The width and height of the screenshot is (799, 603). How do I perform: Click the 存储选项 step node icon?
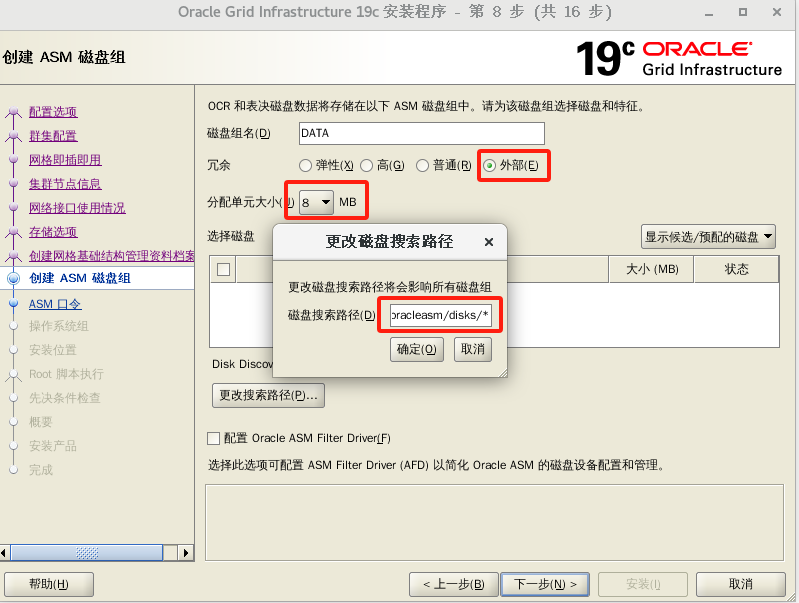coord(14,232)
